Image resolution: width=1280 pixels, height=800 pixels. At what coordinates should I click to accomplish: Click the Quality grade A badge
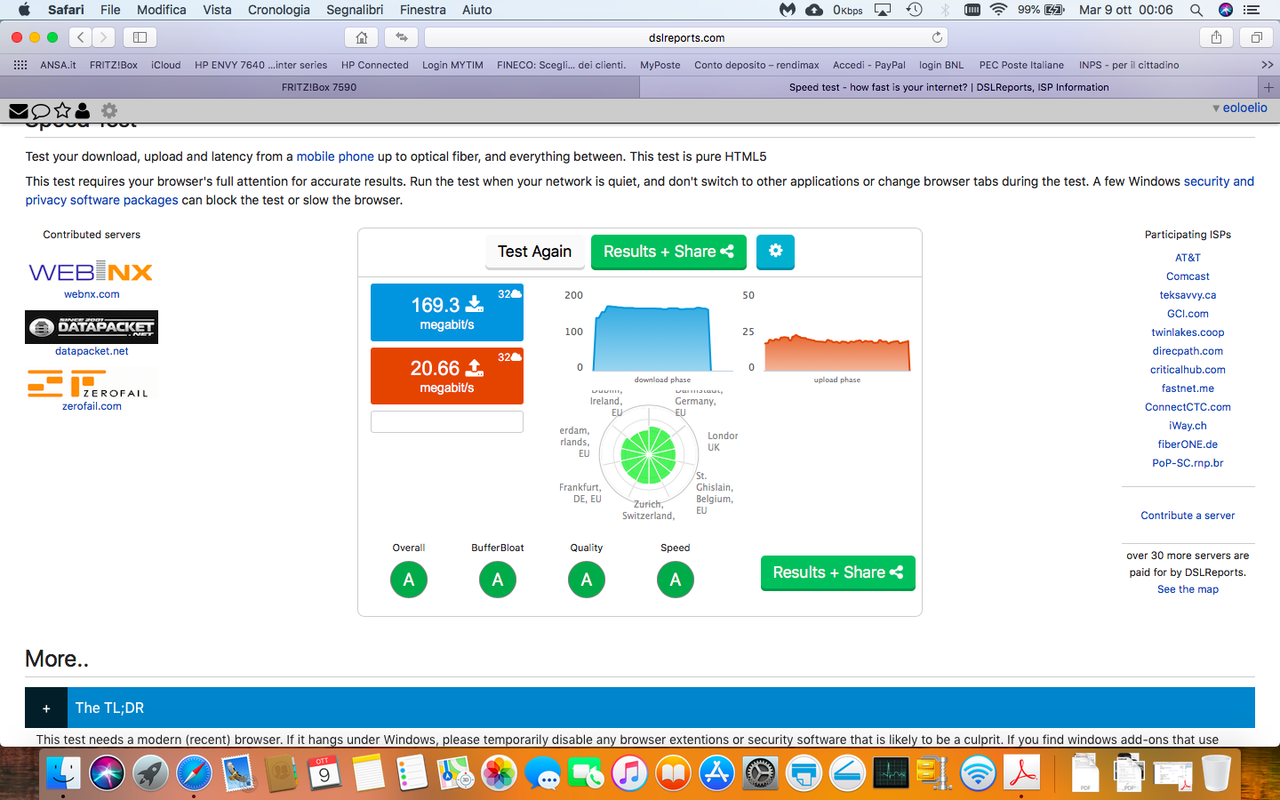(x=586, y=579)
